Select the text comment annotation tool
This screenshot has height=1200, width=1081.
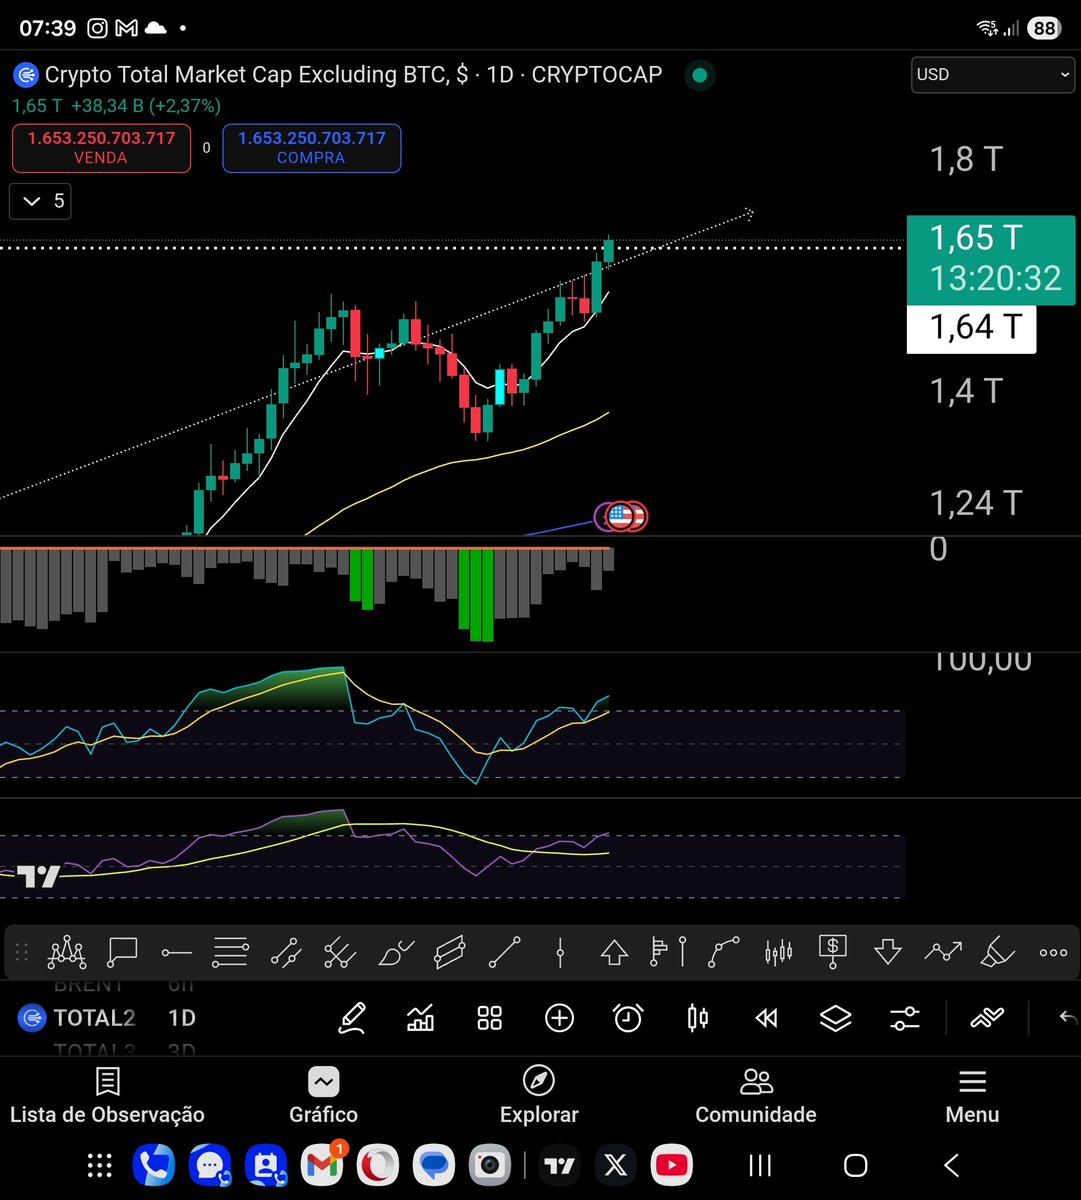pos(122,951)
